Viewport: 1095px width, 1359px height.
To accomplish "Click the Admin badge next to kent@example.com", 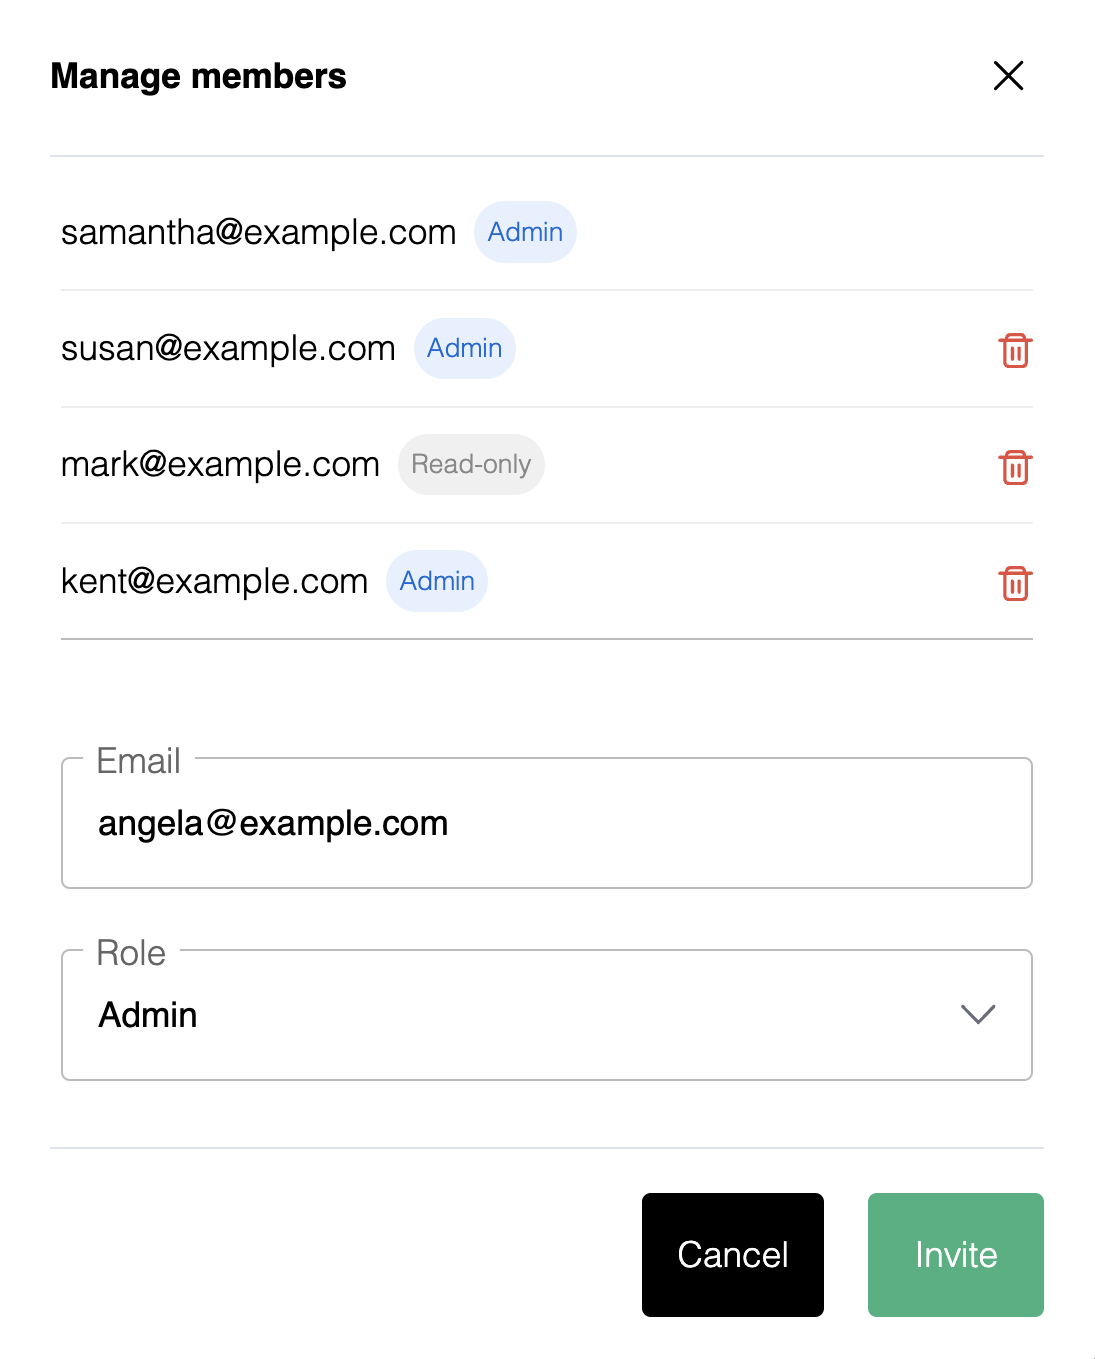I will 437,581.
